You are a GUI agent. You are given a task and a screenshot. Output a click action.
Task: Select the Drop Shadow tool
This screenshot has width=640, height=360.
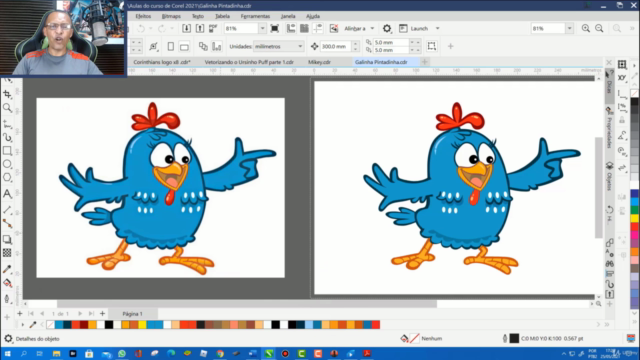coord(7,240)
